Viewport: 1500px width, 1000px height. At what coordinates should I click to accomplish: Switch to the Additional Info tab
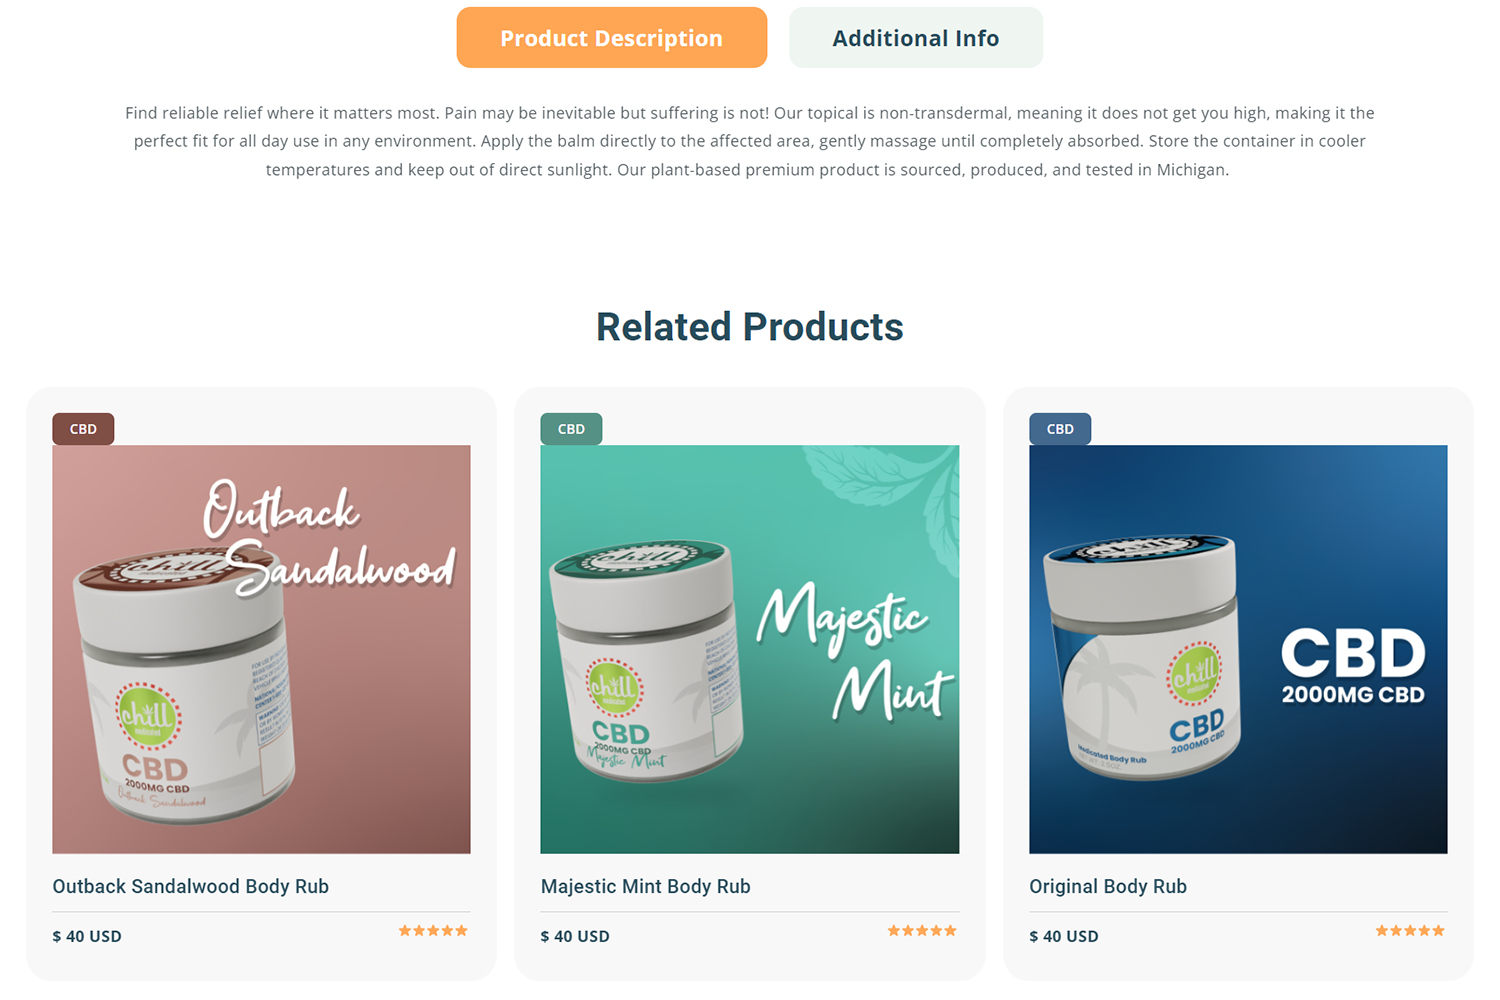(x=916, y=38)
